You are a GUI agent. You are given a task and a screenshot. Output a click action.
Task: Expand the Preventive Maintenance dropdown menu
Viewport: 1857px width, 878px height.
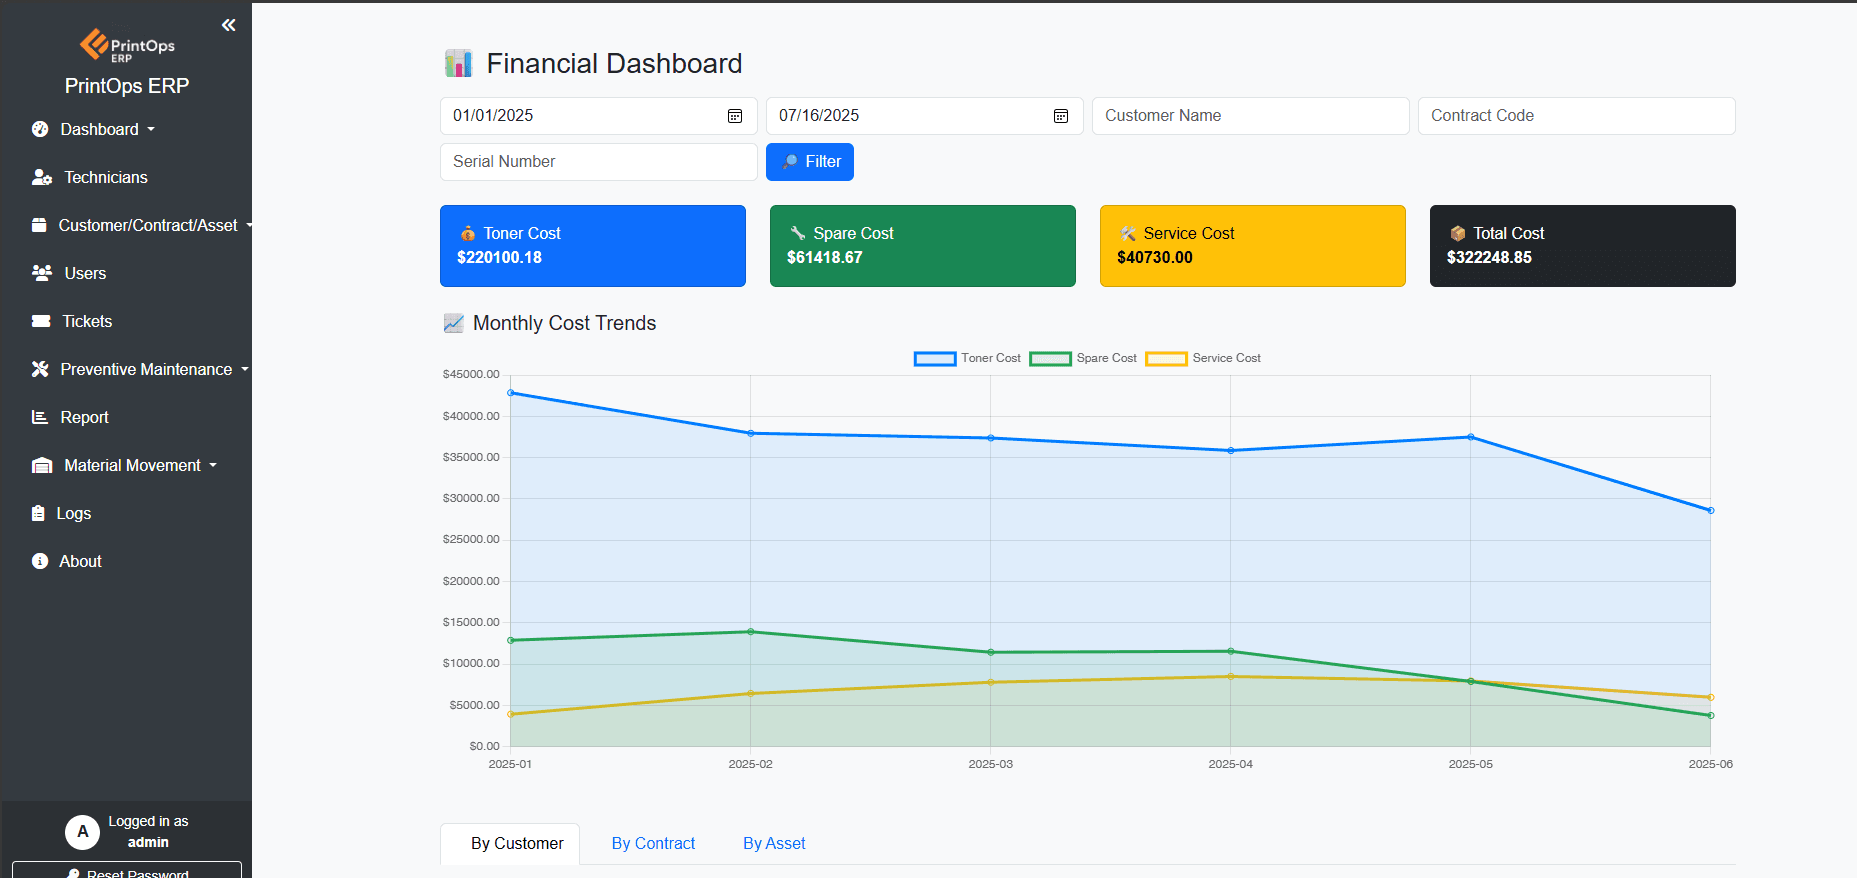coord(245,369)
